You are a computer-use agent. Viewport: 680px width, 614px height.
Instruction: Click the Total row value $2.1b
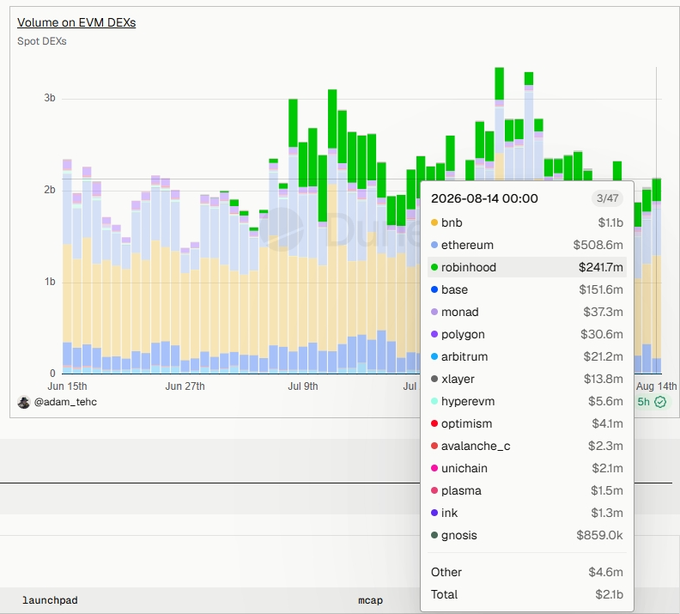pyautogui.click(x=609, y=594)
